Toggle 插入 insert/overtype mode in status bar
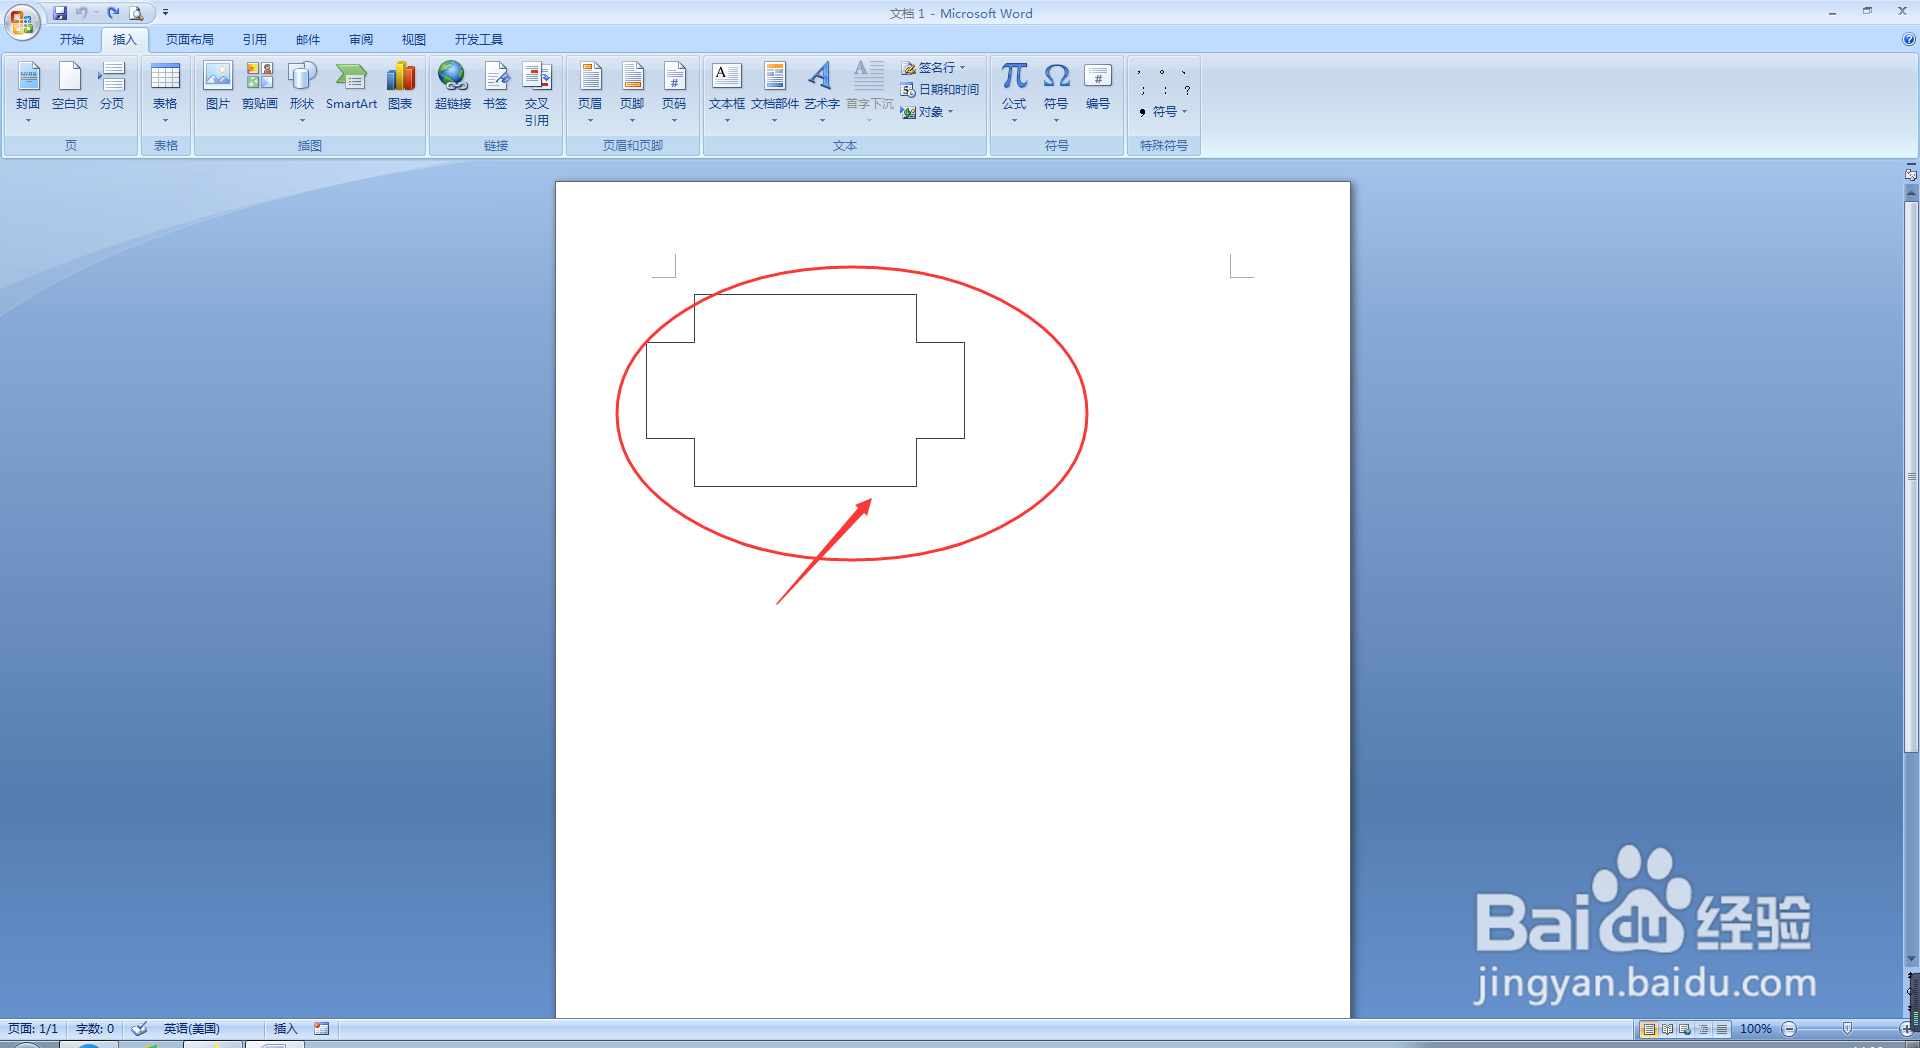Image resolution: width=1920 pixels, height=1048 pixels. click(285, 1029)
